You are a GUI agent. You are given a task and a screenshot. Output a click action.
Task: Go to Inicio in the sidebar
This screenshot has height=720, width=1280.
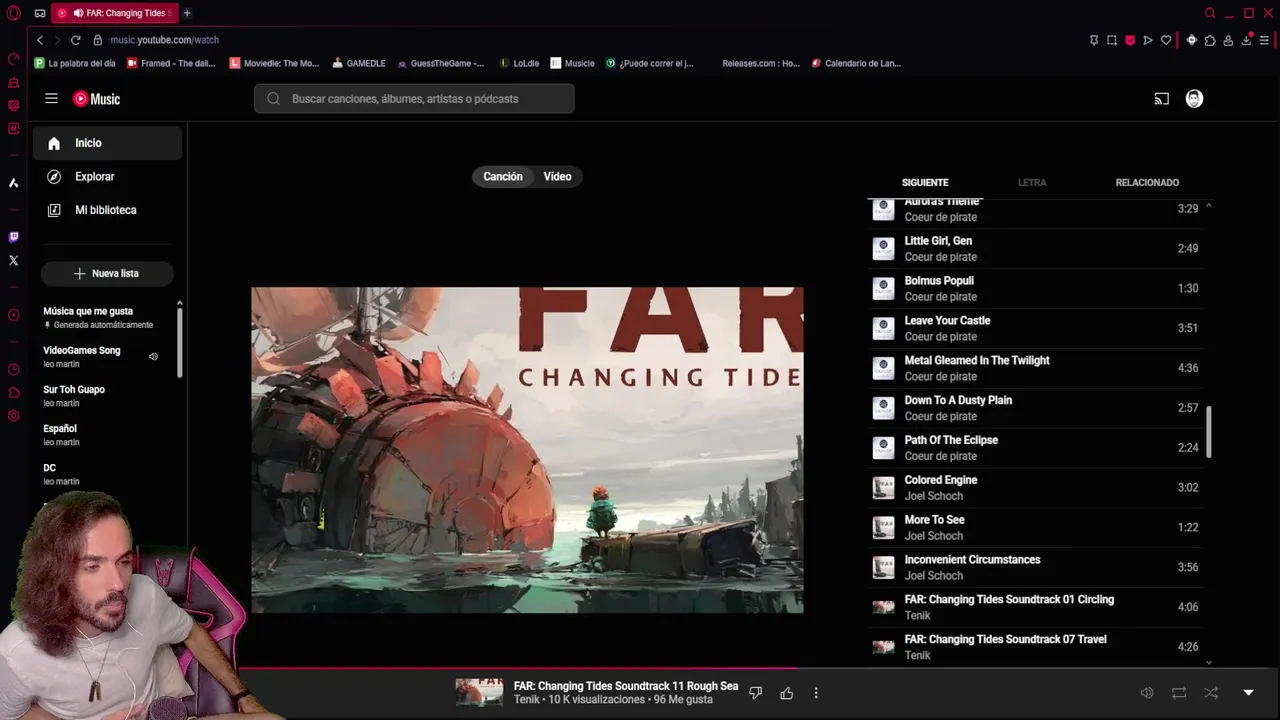[x=108, y=143]
